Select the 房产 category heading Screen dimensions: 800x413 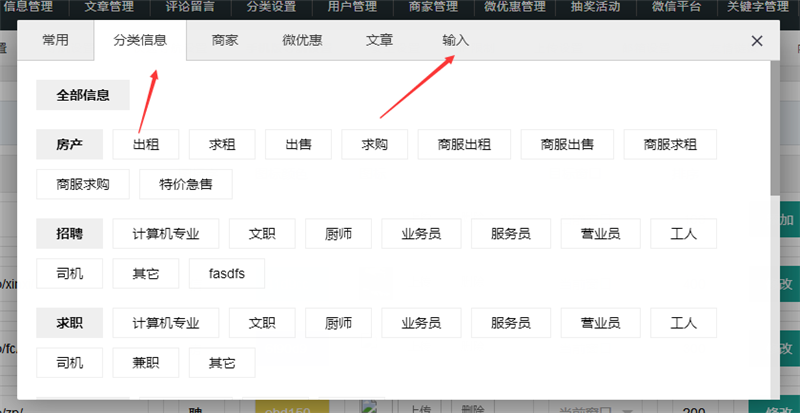pos(70,144)
